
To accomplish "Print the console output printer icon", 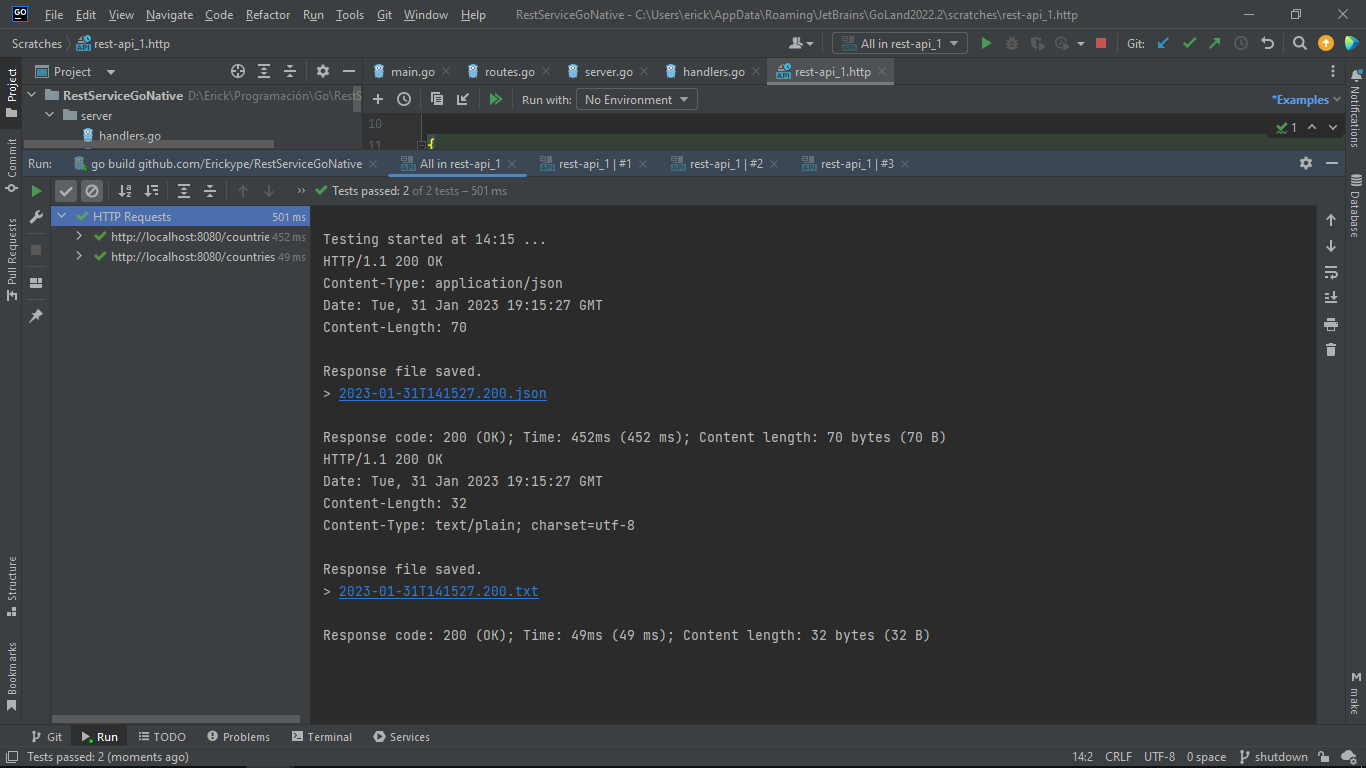I will coord(1331,324).
